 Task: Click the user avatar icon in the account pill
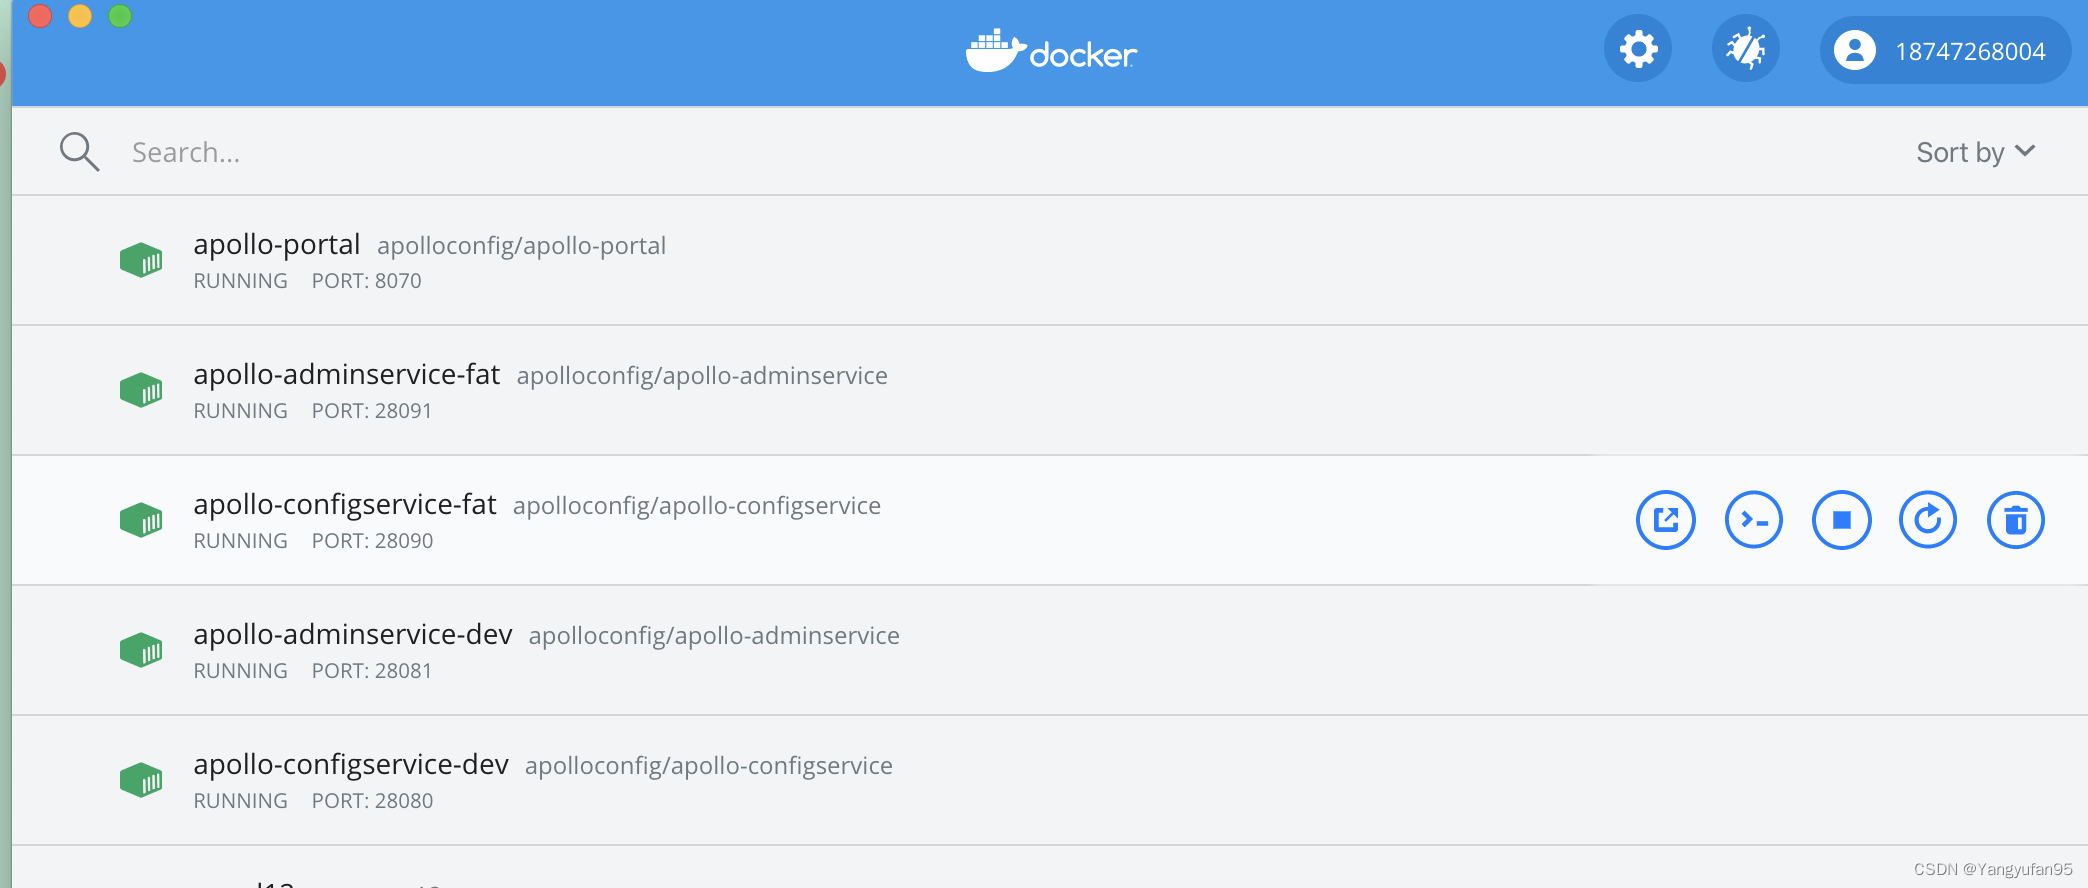coord(1856,50)
